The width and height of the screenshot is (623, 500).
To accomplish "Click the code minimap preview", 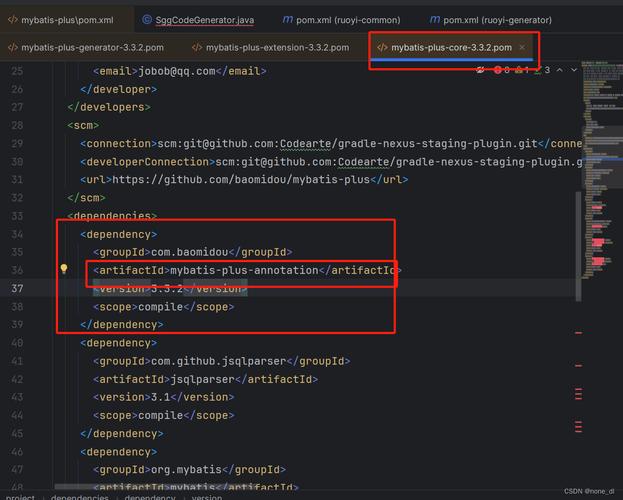I will pos(602,169).
